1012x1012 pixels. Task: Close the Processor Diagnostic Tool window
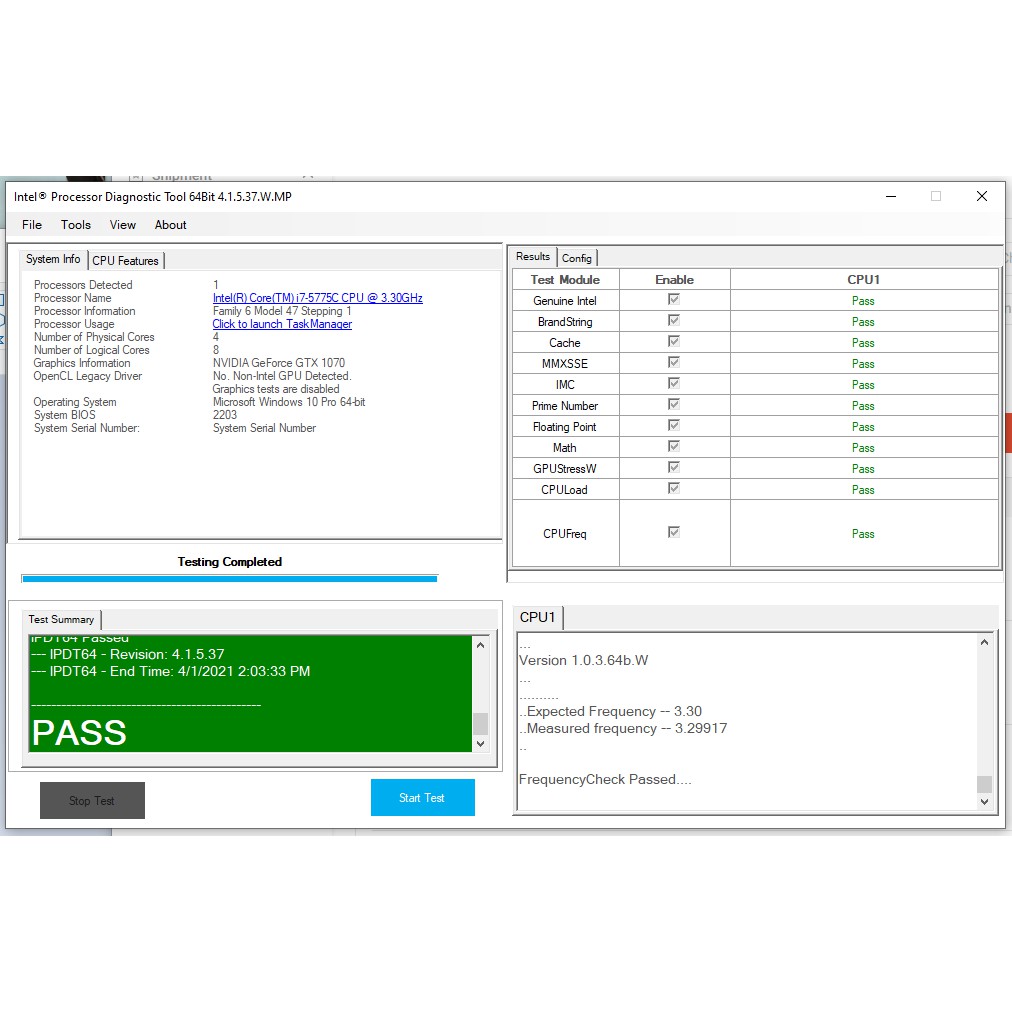(981, 197)
